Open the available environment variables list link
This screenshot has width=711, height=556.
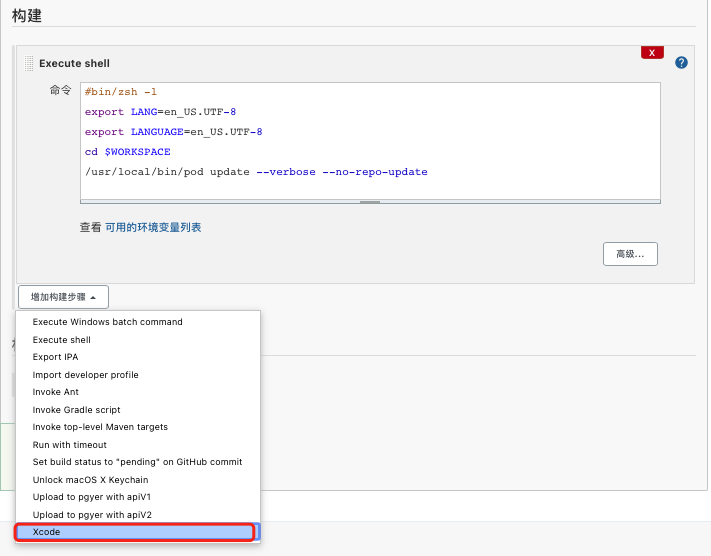coord(153,227)
